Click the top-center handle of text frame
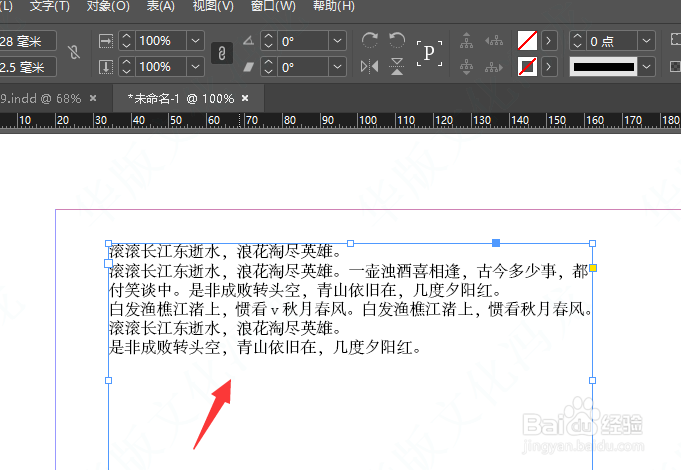This screenshot has width=681, height=470. coord(350,244)
